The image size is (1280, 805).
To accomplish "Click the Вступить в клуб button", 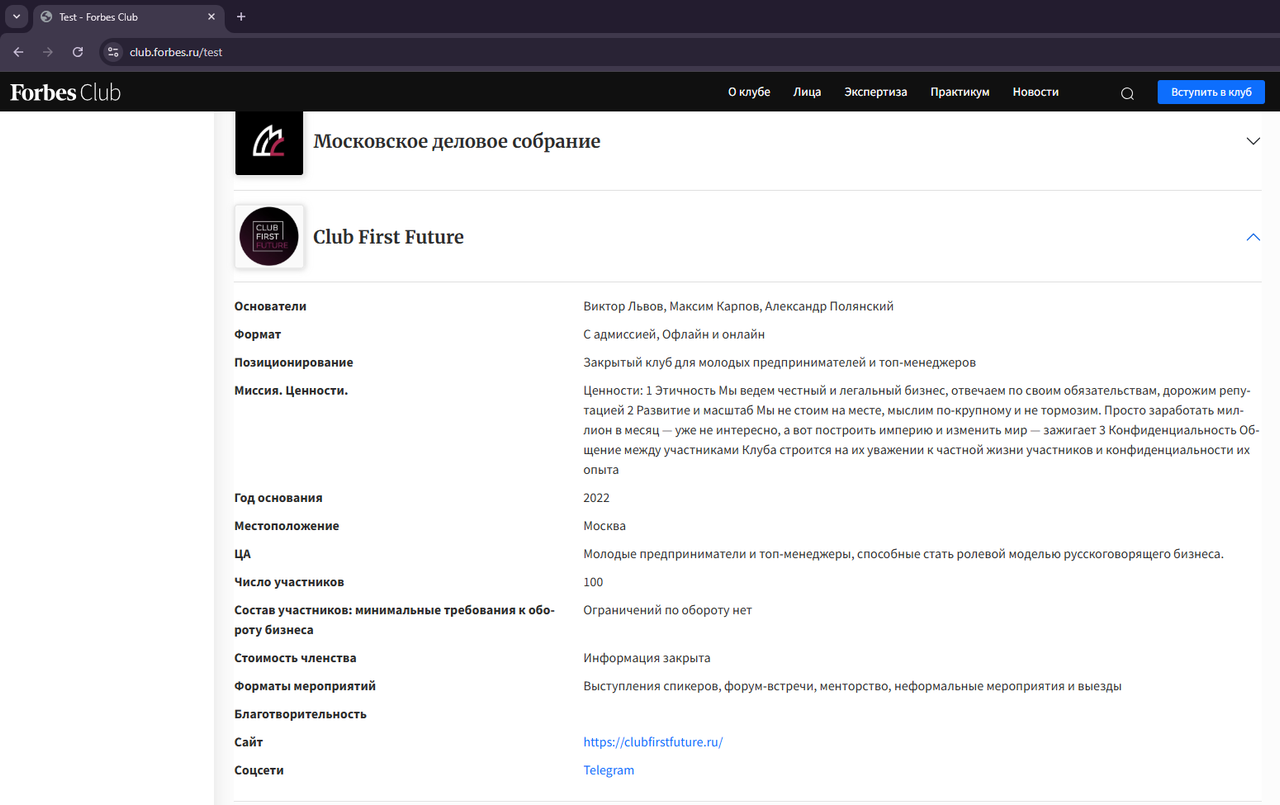I will tap(1211, 92).
